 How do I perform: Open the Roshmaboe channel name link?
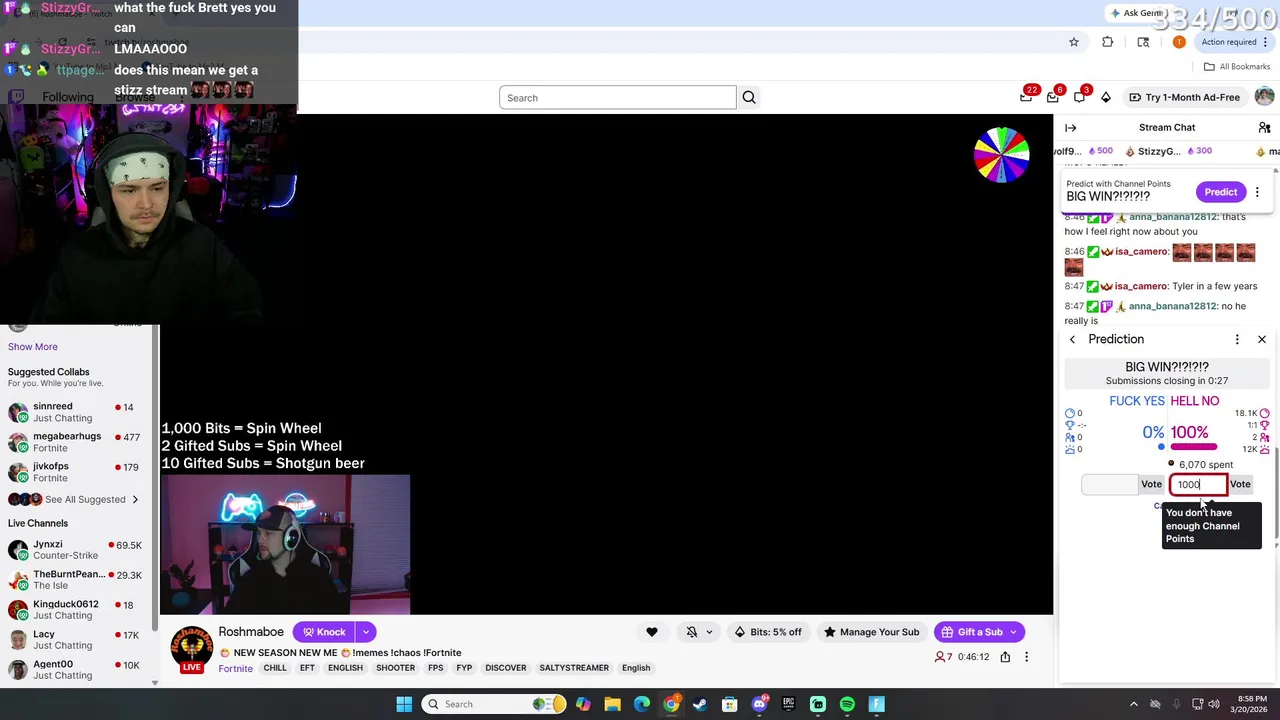point(251,632)
